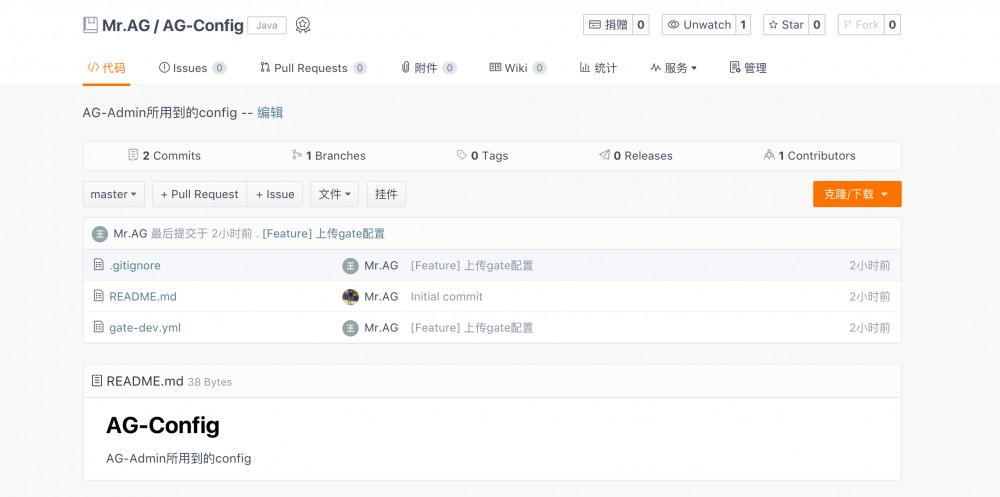The image size is (1000, 497).
Task: Click the file icon beside gate-dev.yml
Action: [x=98, y=327]
